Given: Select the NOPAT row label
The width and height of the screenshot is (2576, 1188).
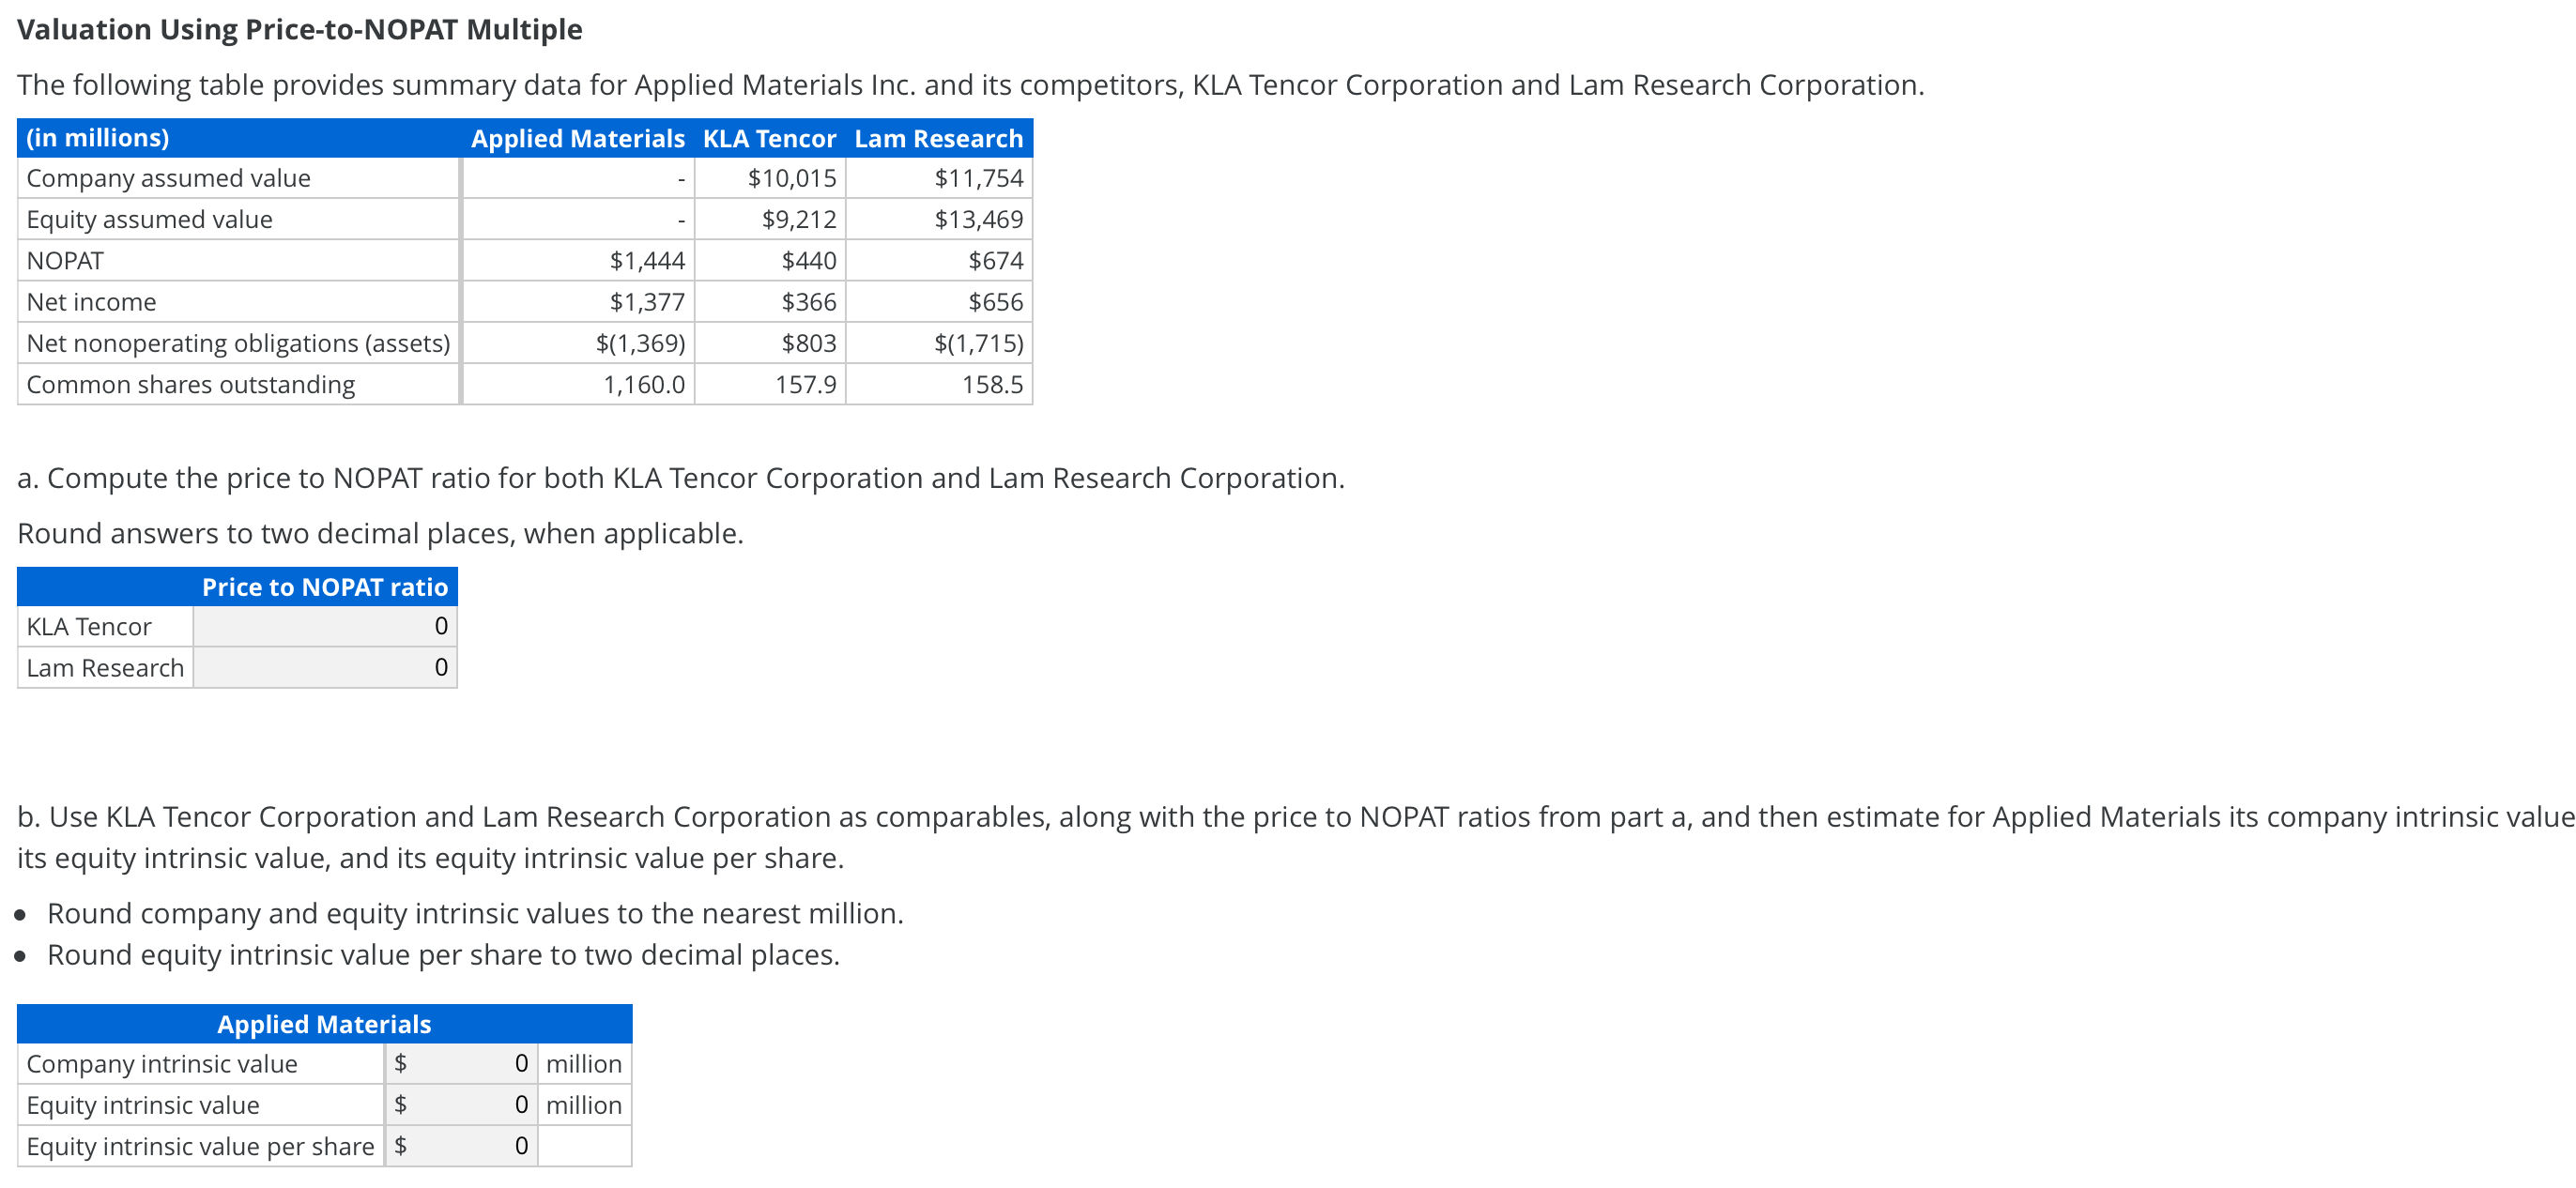Looking at the screenshot, I should click(65, 260).
